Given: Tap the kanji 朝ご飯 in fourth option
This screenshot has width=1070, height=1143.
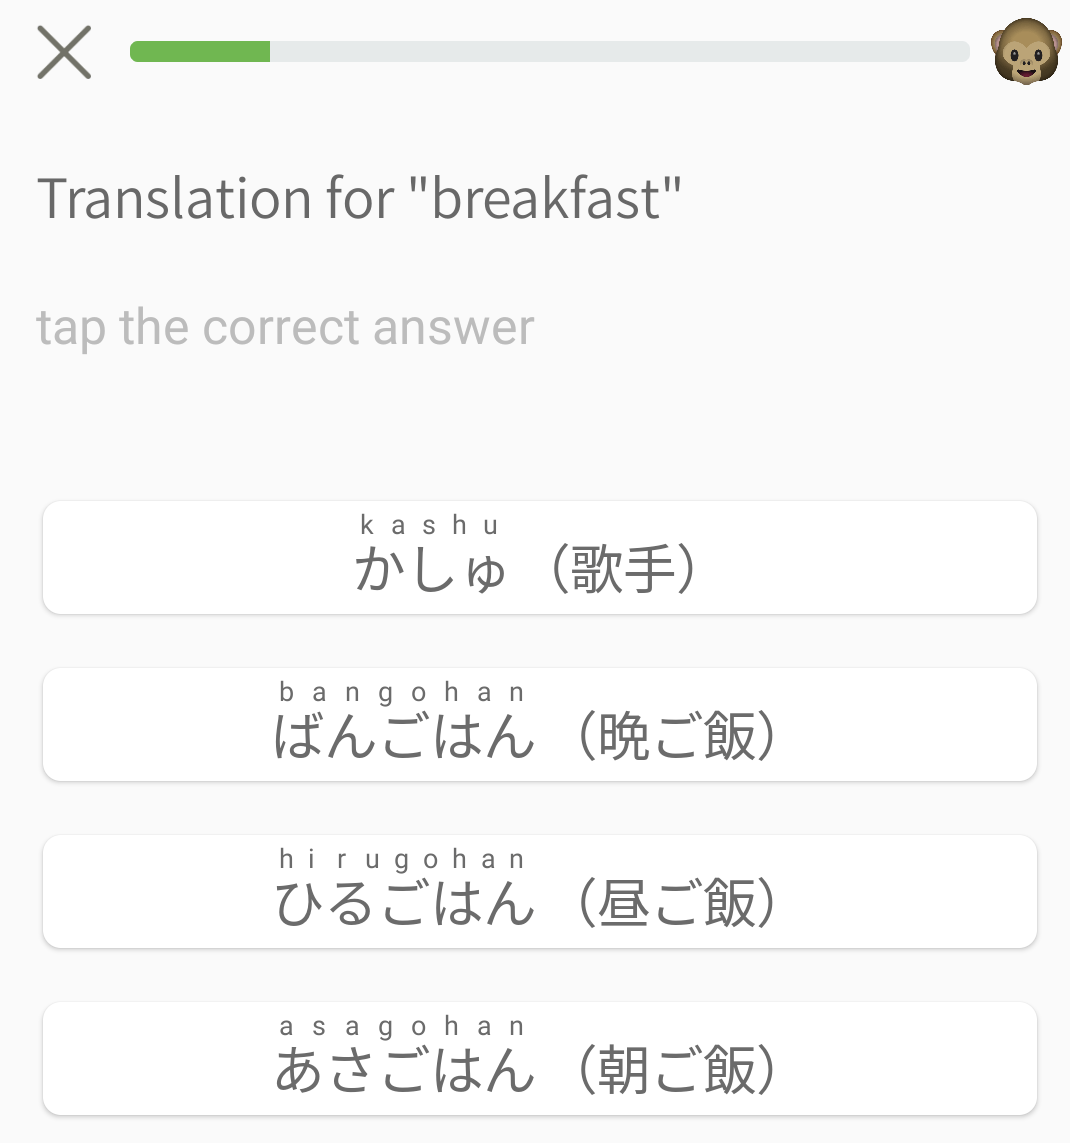Looking at the screenshot, I should coord(677,1071).
